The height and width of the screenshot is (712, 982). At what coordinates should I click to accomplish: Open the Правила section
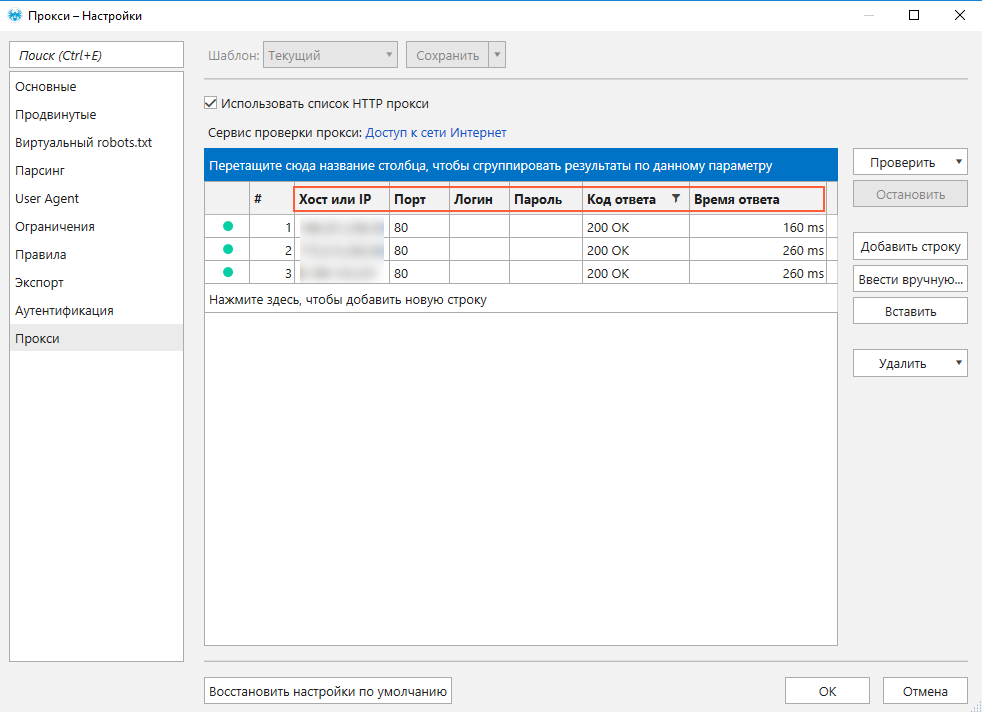96,254
